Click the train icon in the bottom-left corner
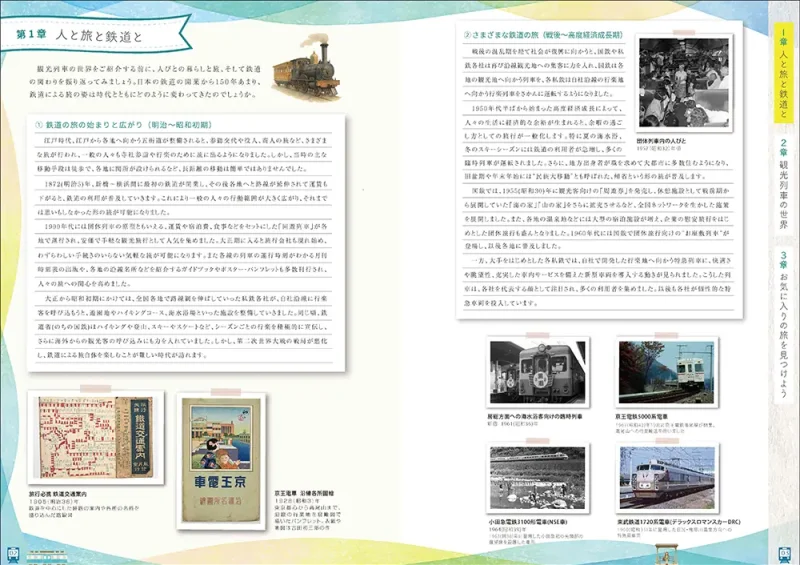The width and height of the screenshot is (800, 565). pos(14,553)
